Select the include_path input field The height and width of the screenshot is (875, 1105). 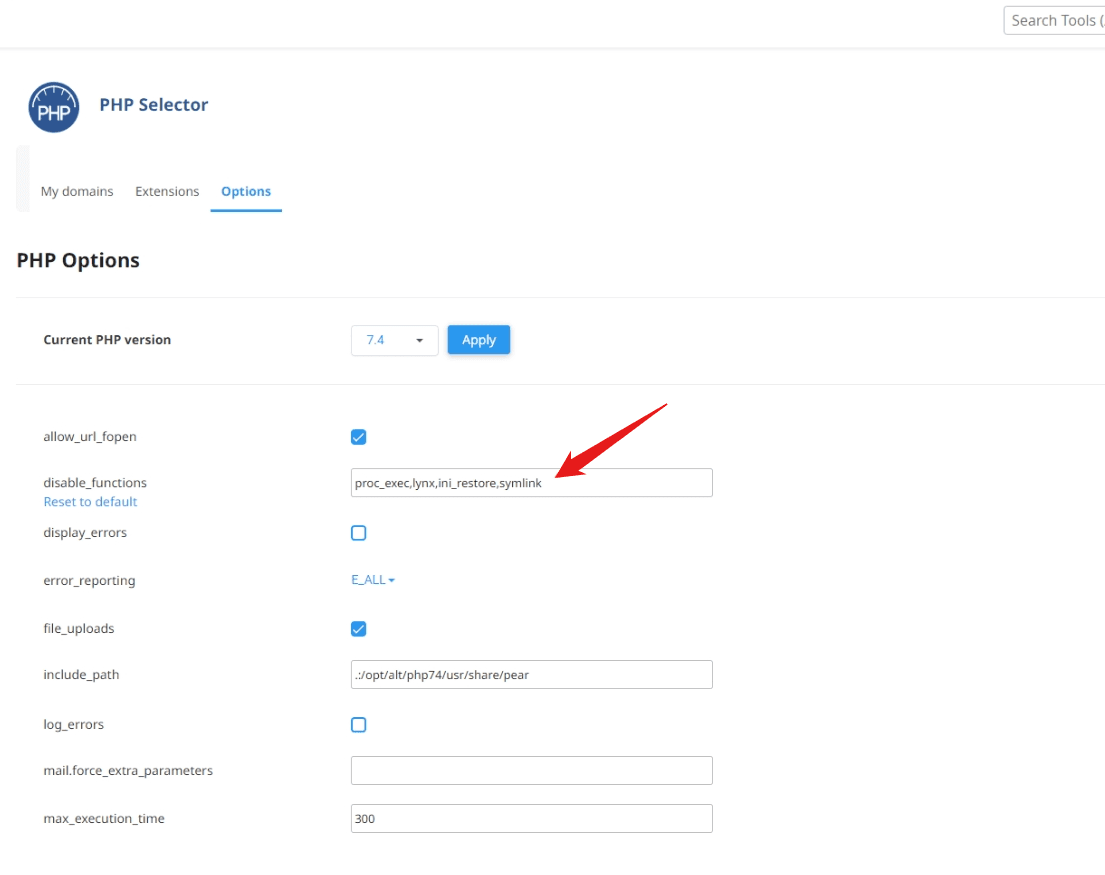[531, 674]
